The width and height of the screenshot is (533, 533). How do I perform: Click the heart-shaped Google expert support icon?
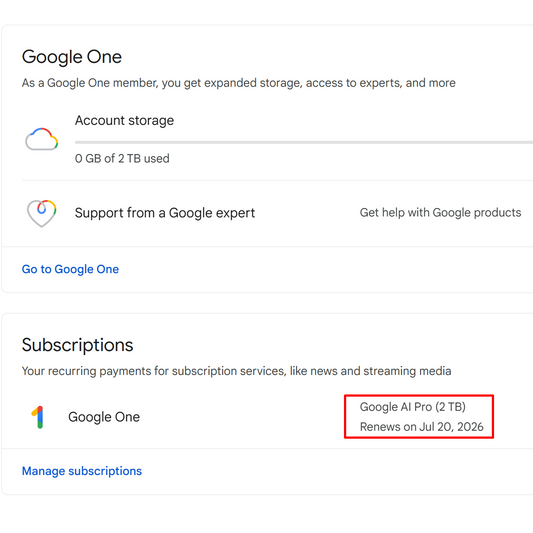click(41, 213)
